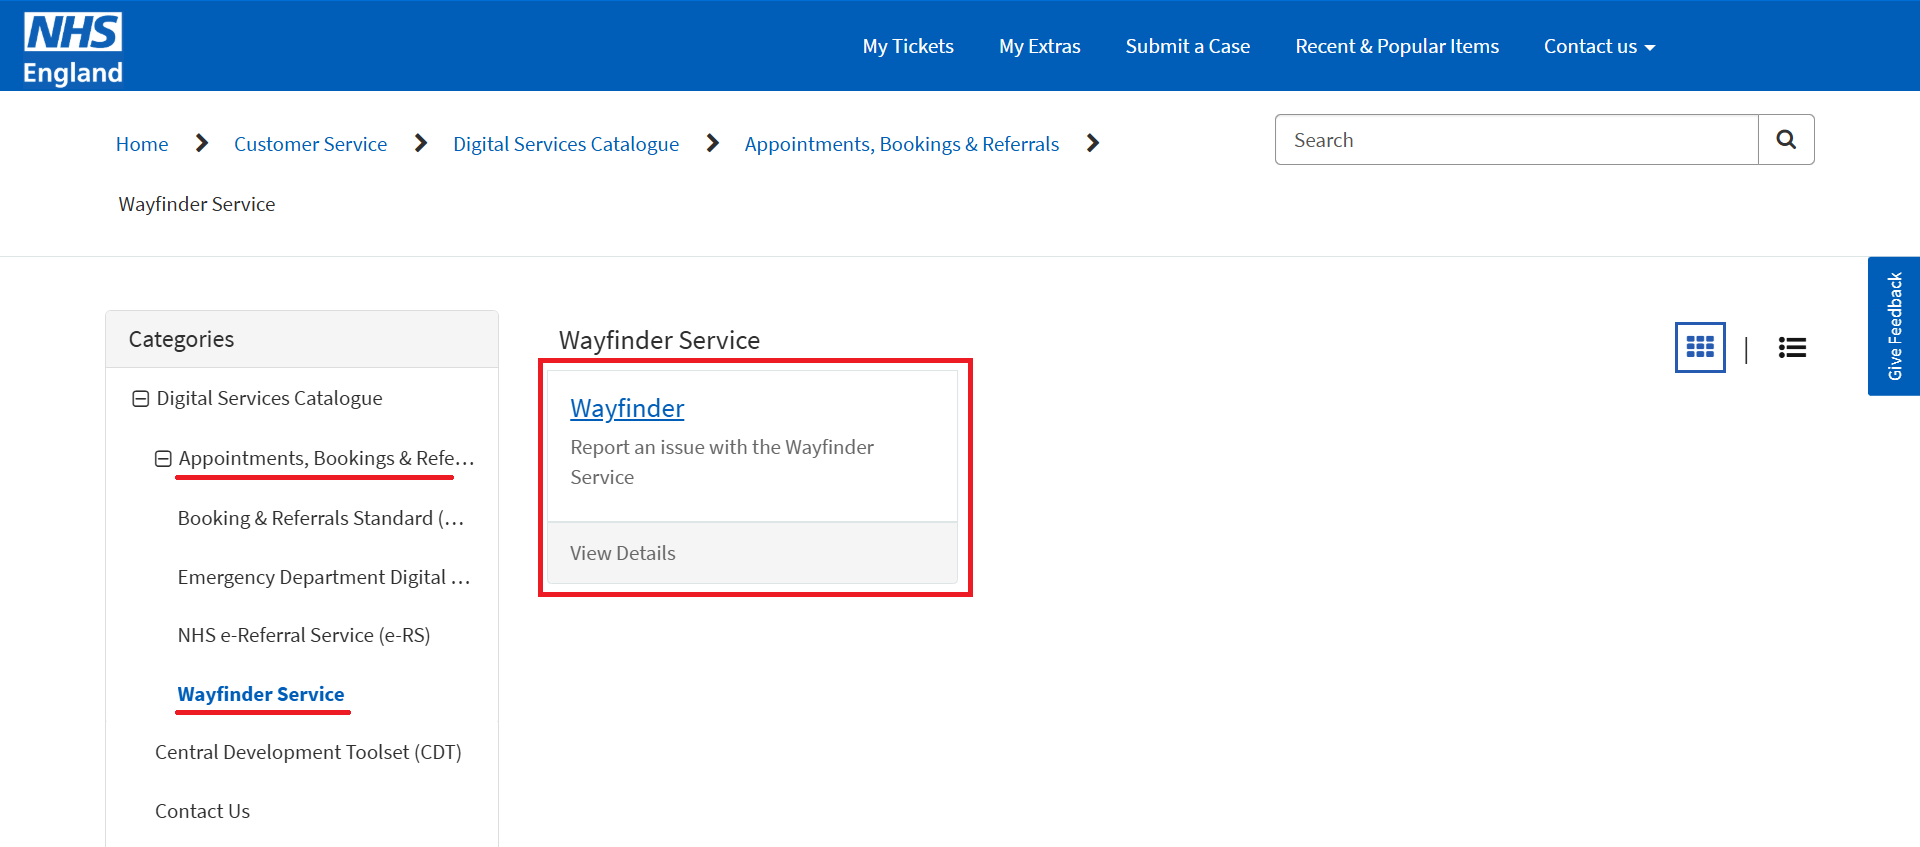Switch to list view icon
Viewport: 1920px width, 847px height.
point(1792,347)
